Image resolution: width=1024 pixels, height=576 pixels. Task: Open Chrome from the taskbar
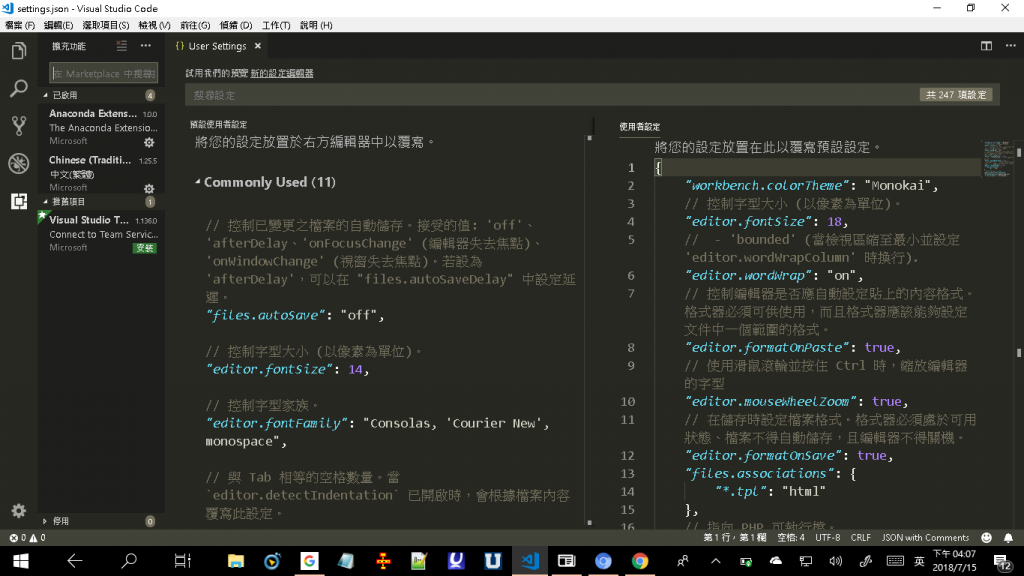(639, 561)
